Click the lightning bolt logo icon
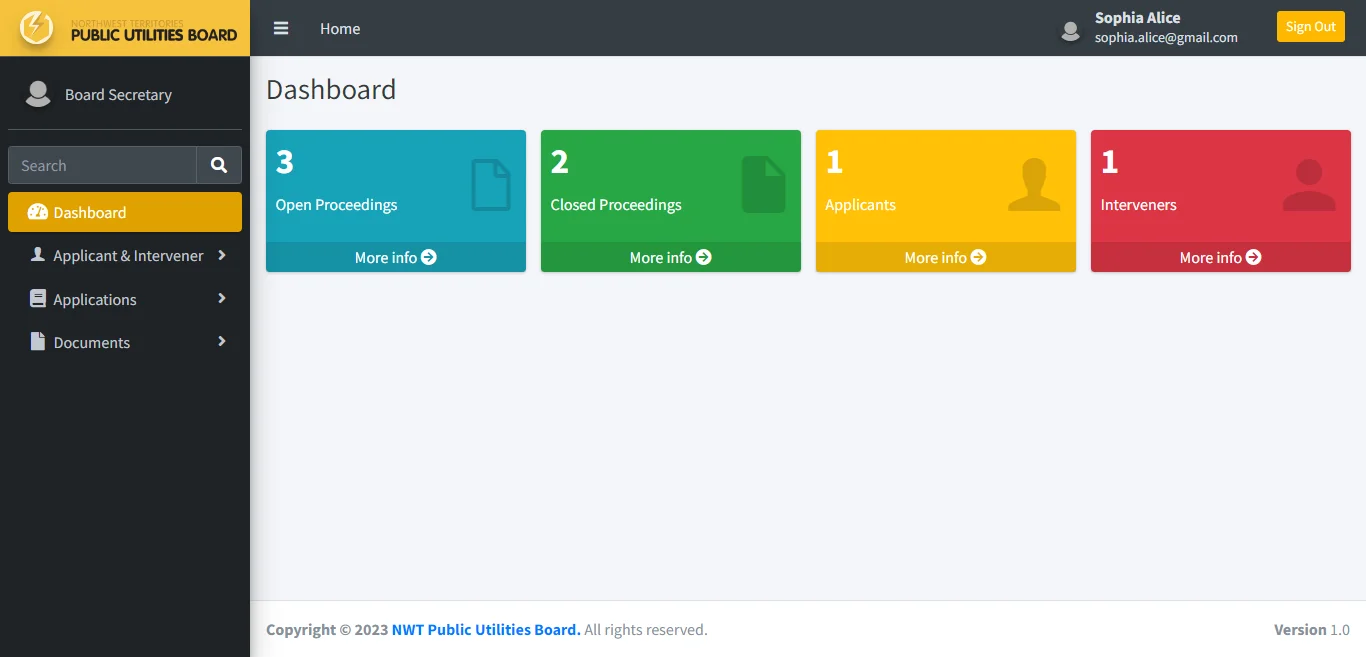 click(x=37, y=28)
